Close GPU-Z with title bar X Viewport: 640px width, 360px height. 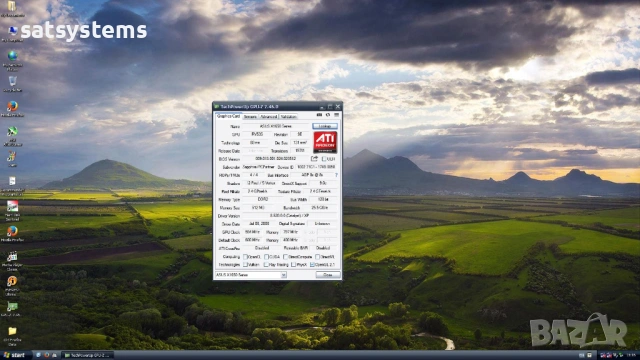click(x=338, y=107)
